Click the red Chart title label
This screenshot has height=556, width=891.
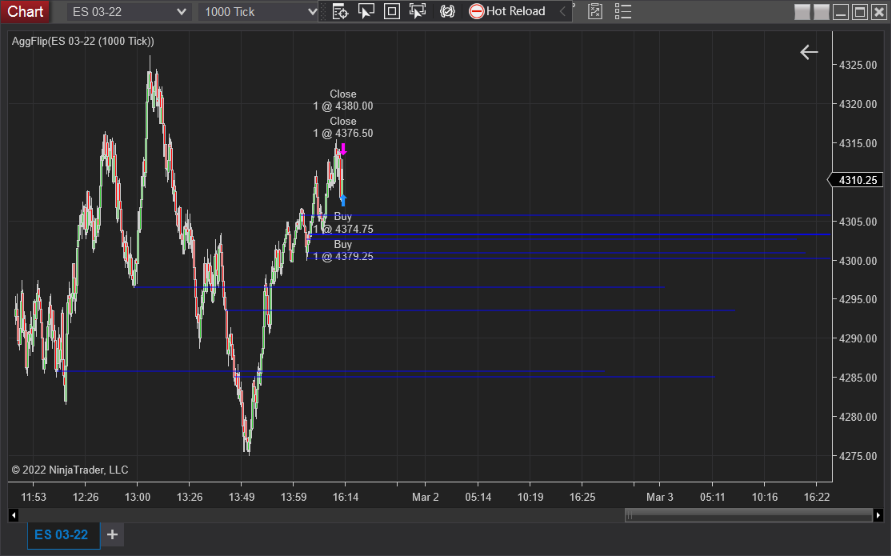click(x=25, y=11)
